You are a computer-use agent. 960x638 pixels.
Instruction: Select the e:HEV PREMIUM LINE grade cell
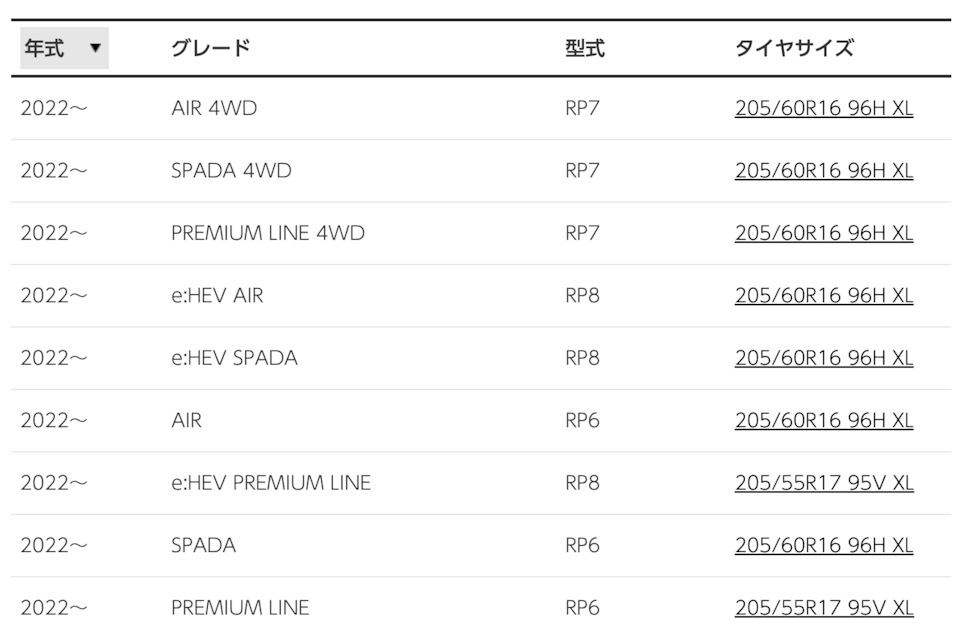coord(270,483)
